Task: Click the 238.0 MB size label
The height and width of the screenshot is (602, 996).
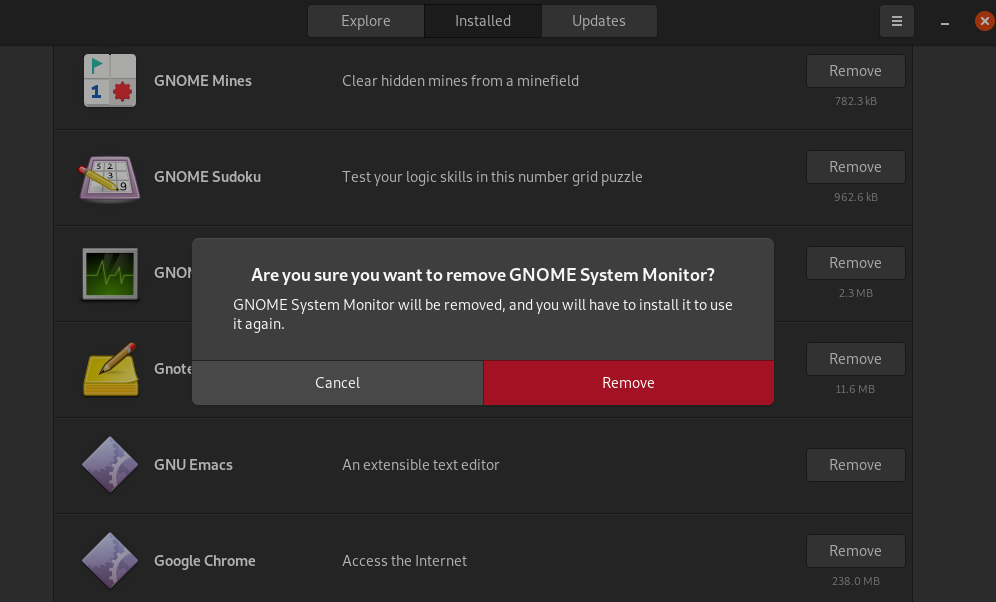Action: point(856,581)
